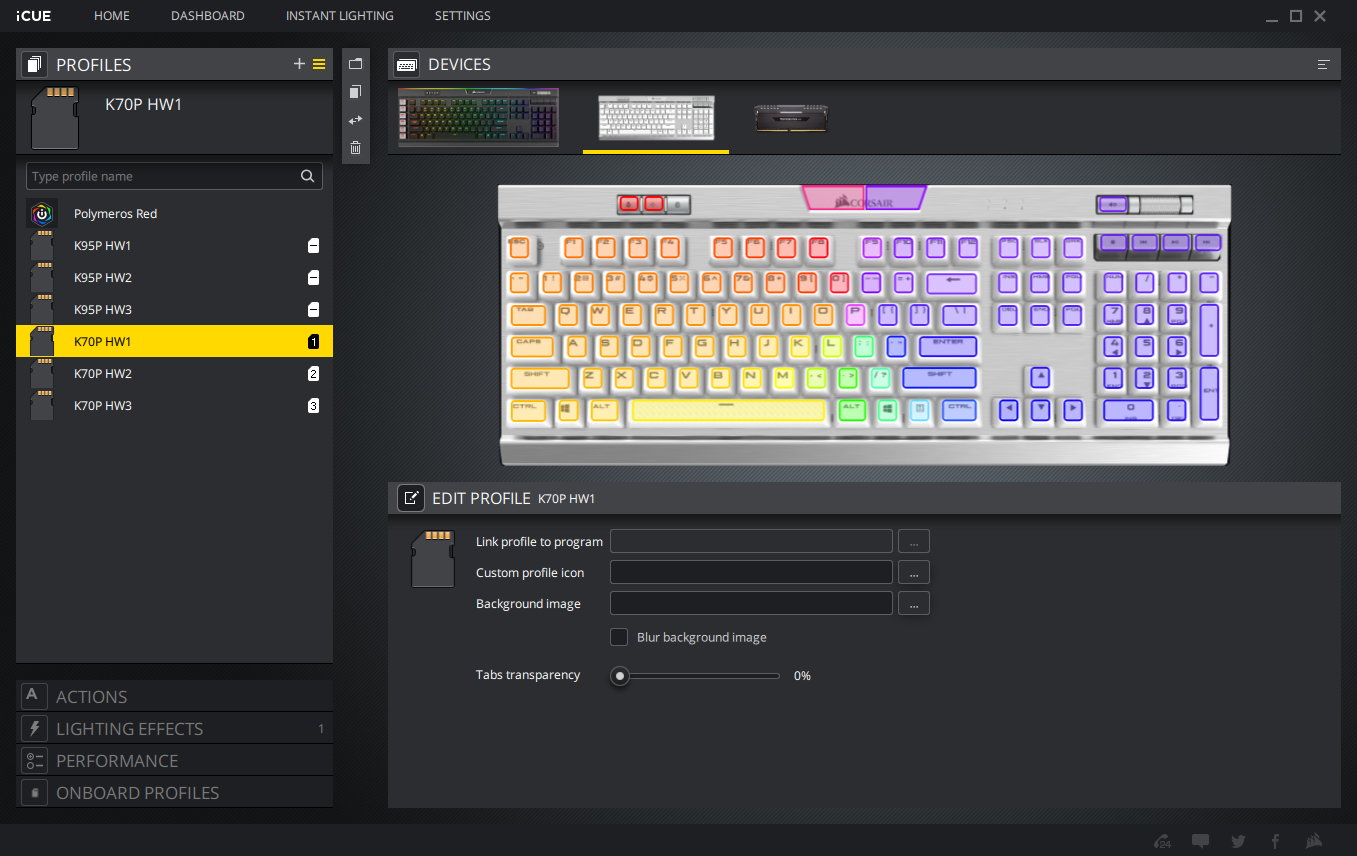
Task: Click the spacebar on the keyboard image
Action: (x=729, y=410)
